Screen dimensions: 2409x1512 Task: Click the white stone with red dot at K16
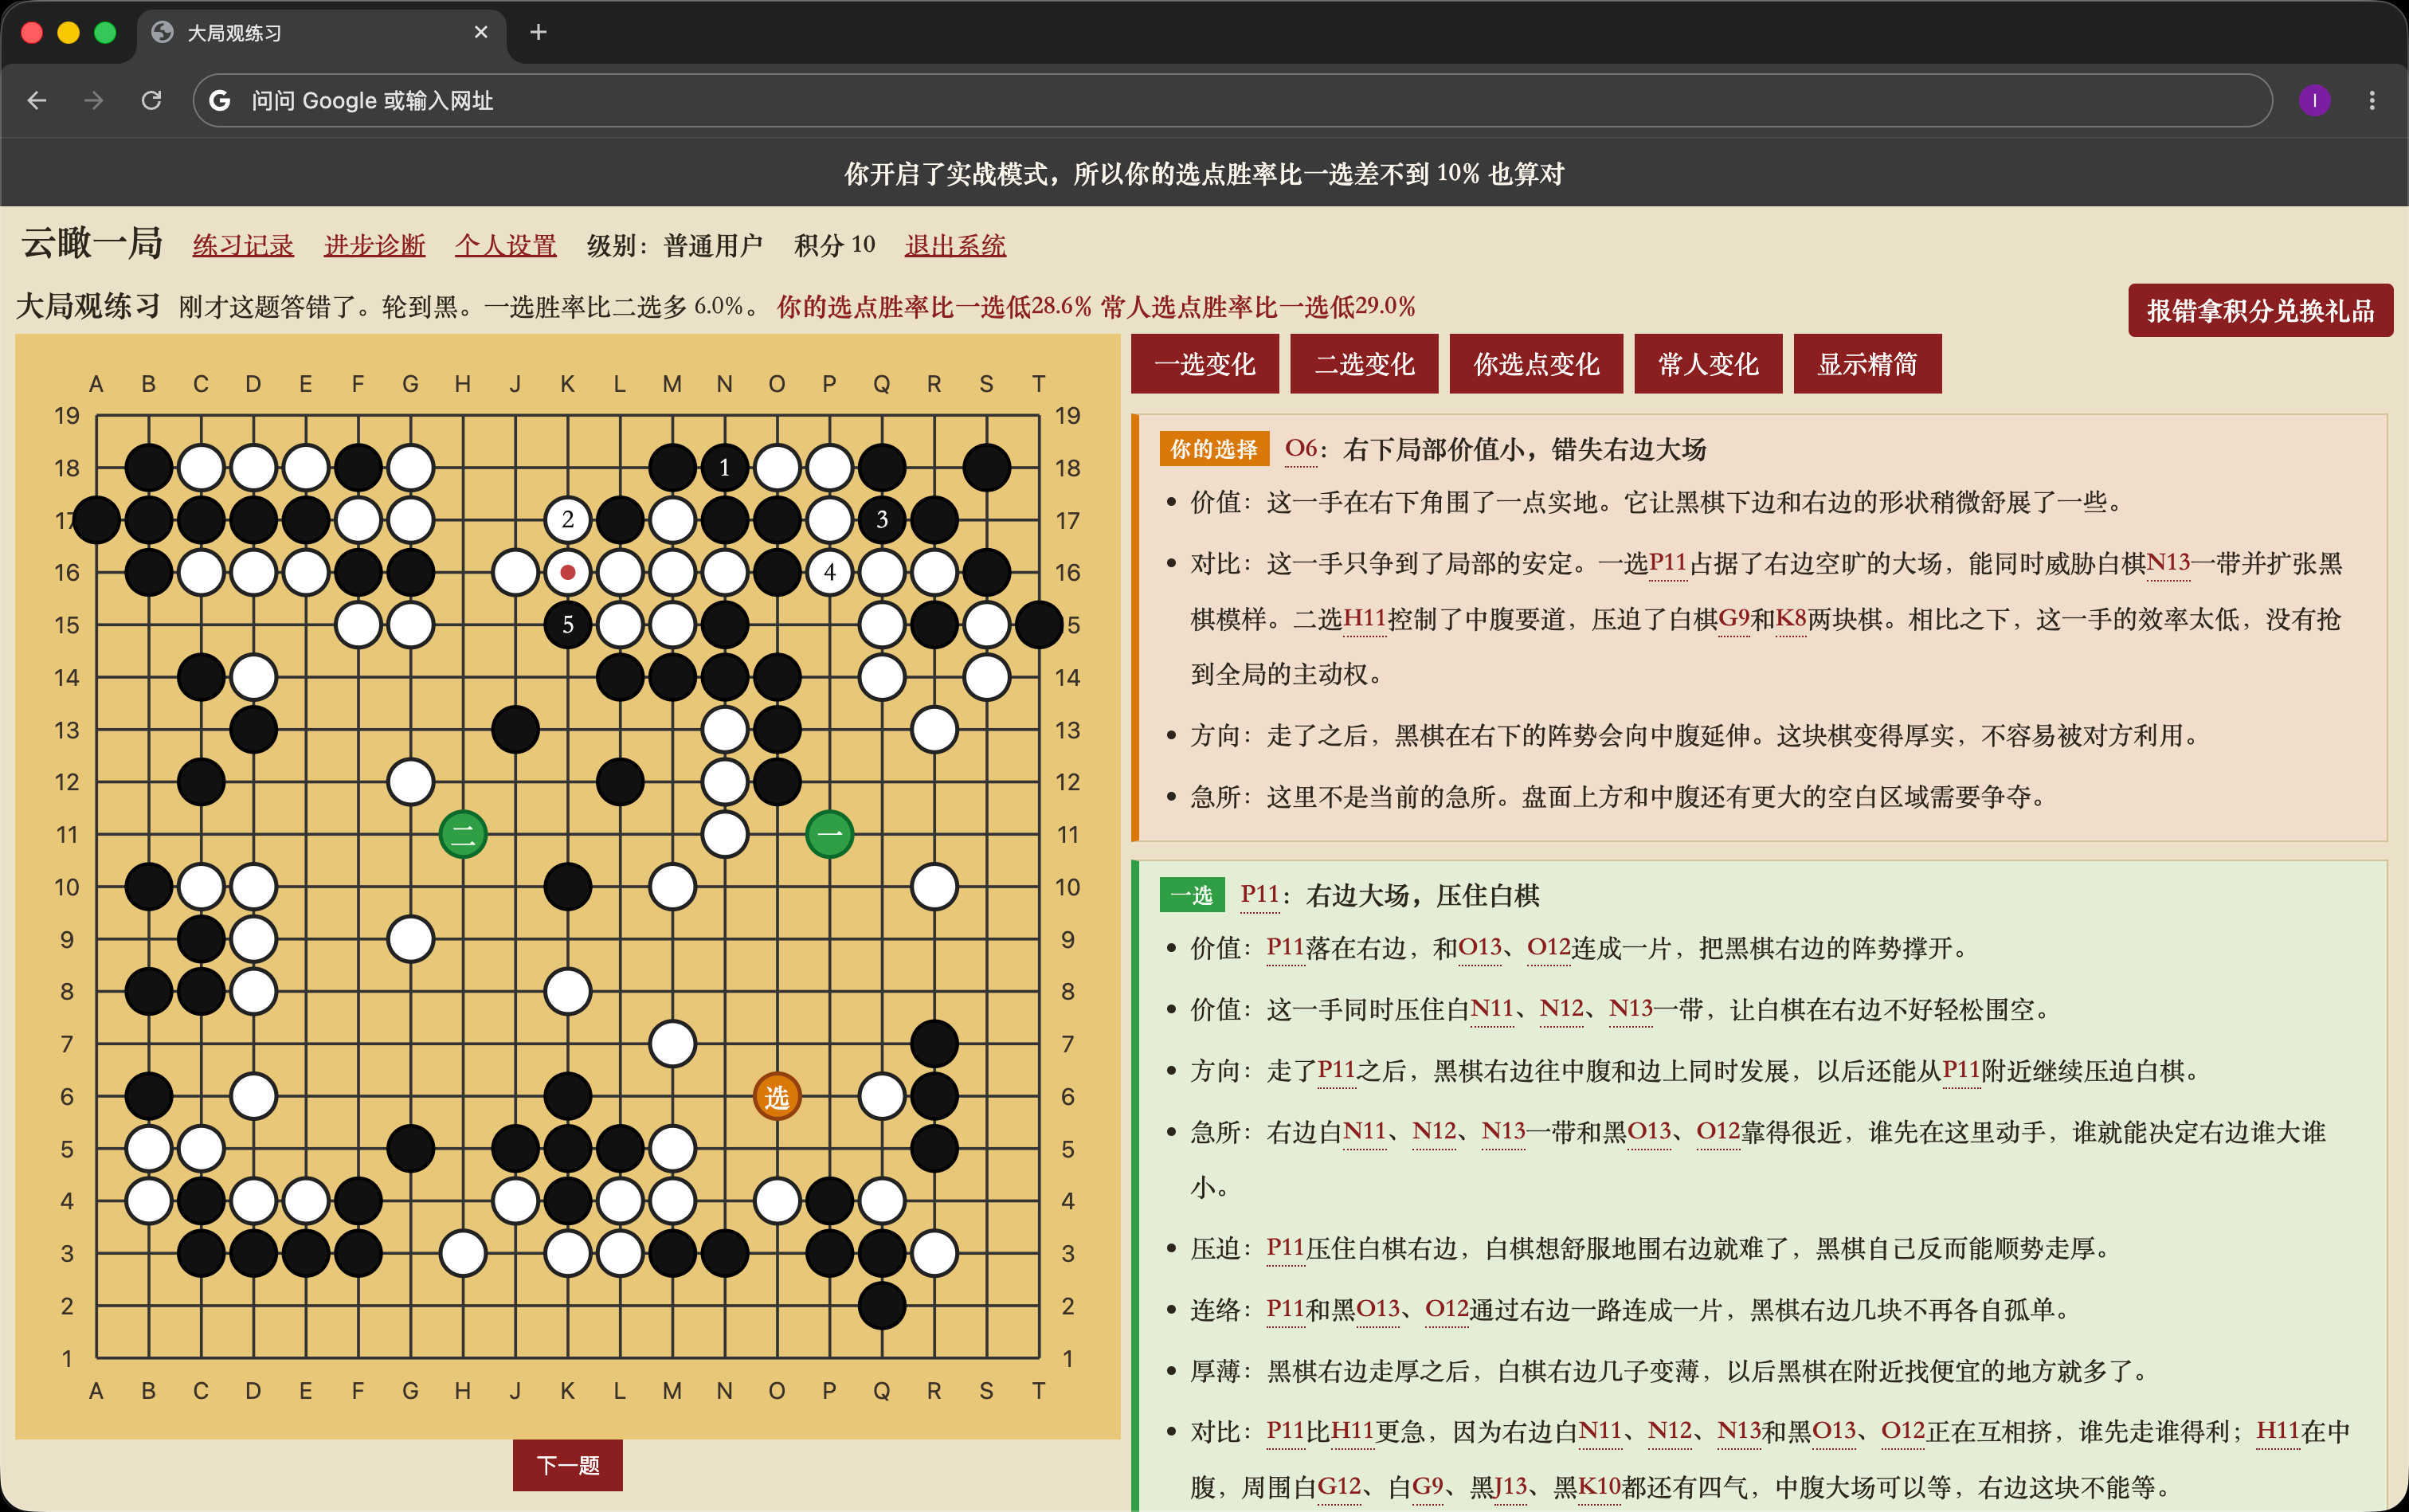pyautogui.click(x=567, y=572)
